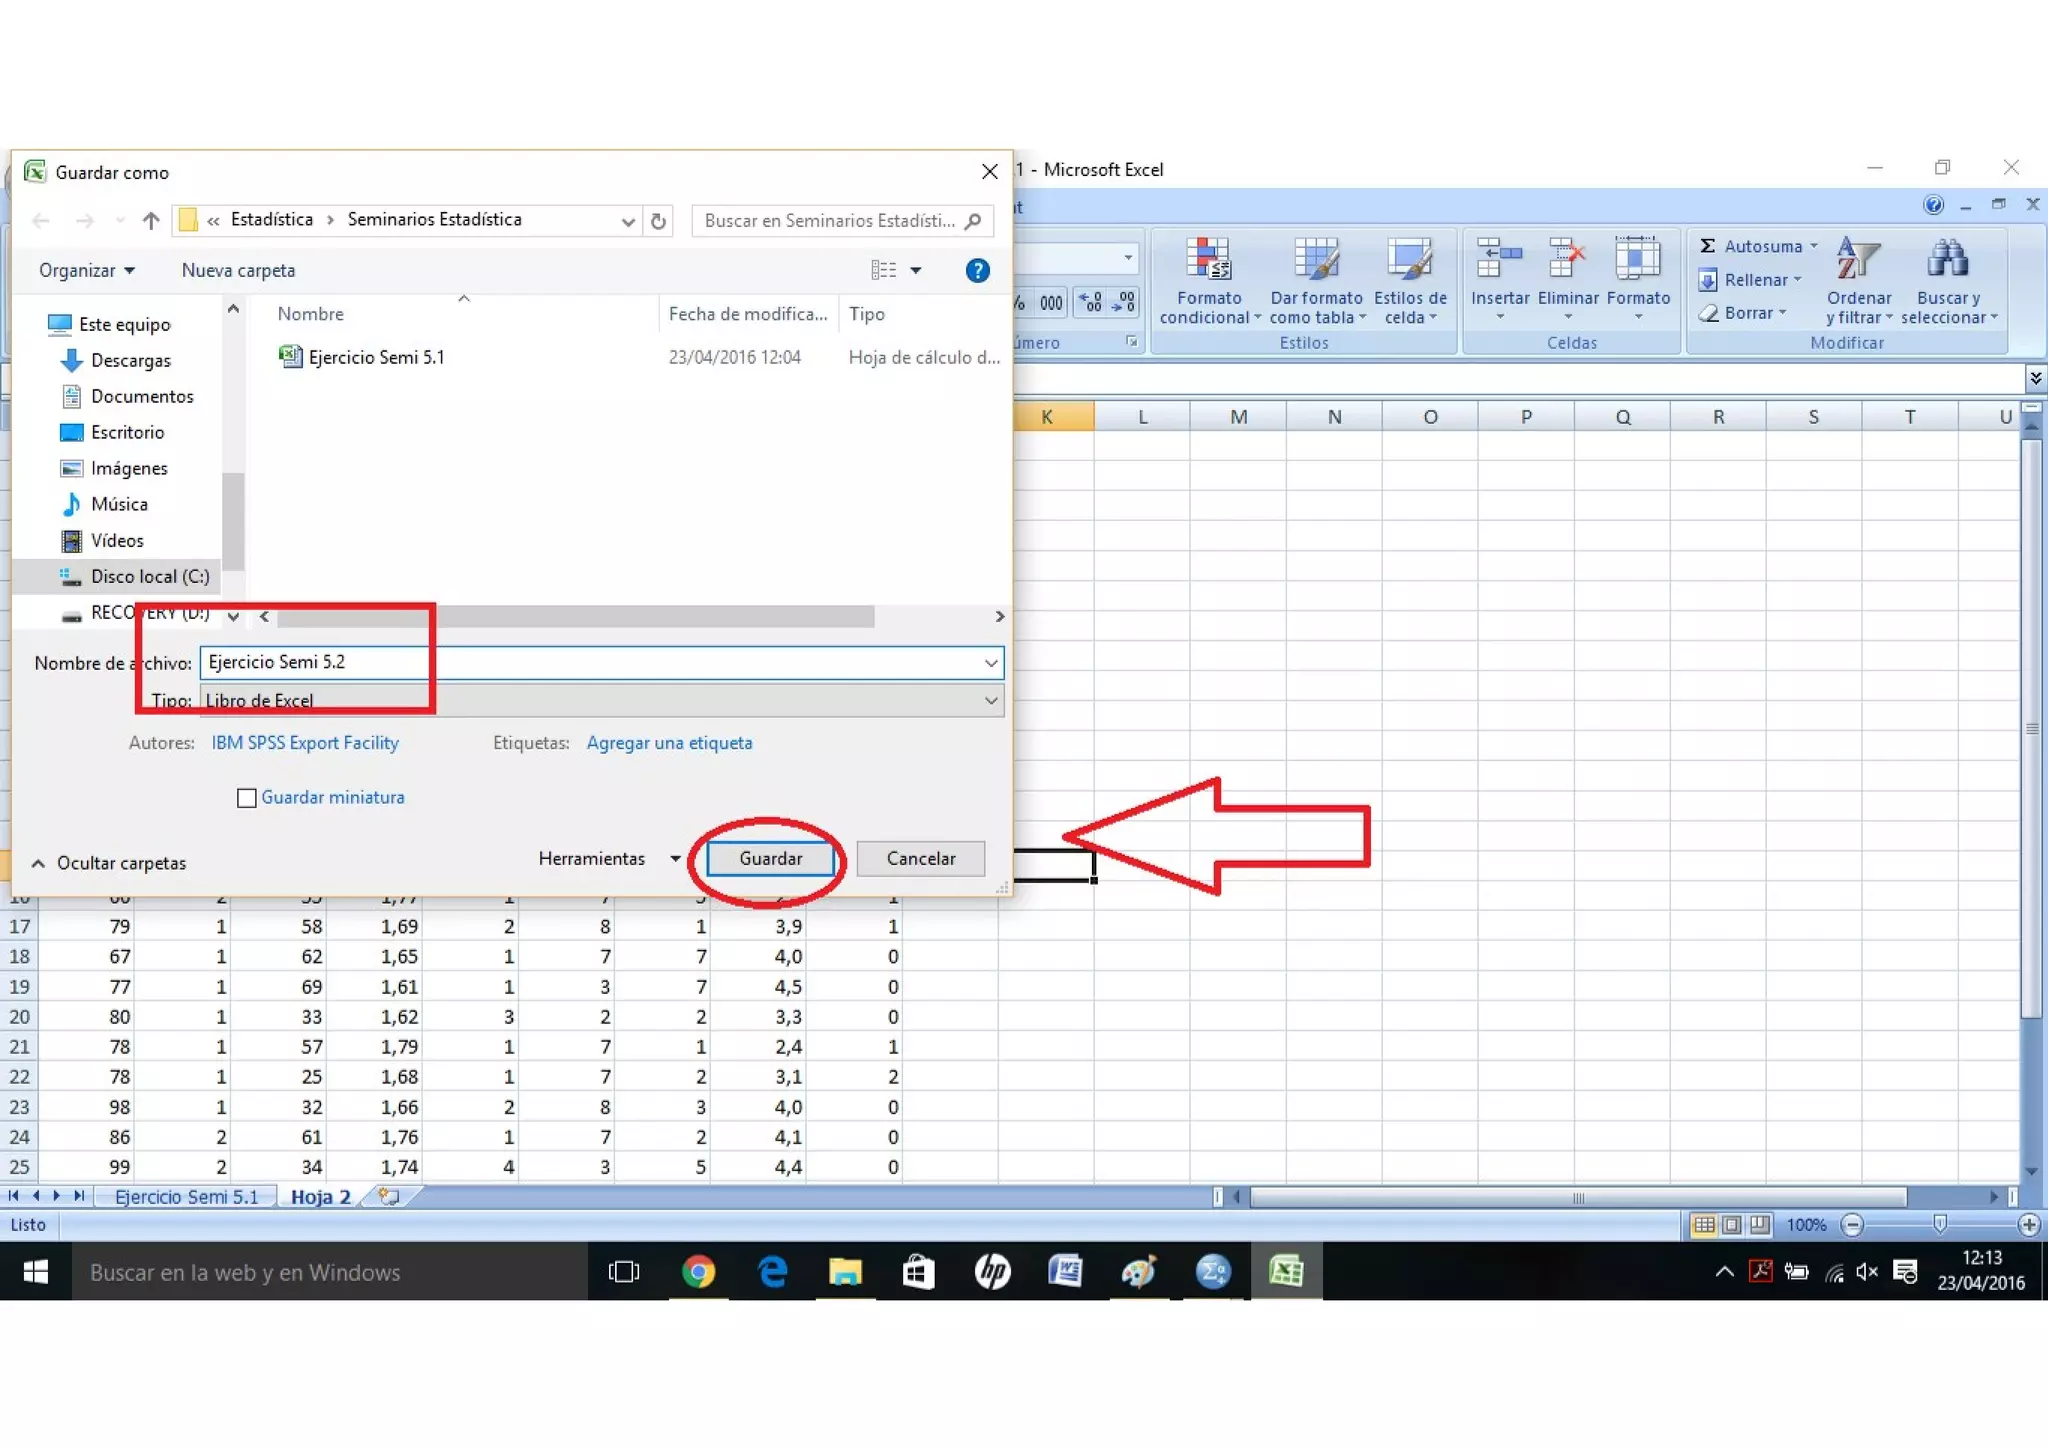Click the Excel help question mark icon
Screen dimensions: 2048x1447
click(x=1933, y=205)
